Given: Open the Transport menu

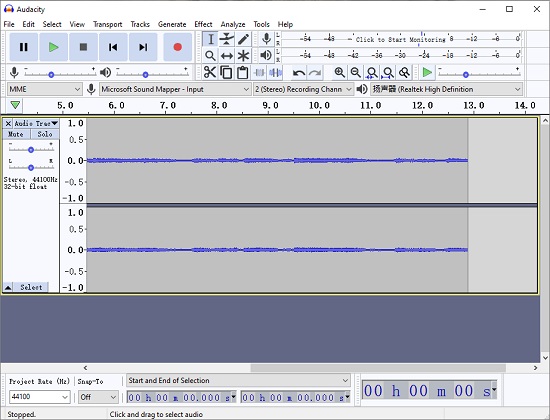Looking at the screenshot, I should pos(107,24).
